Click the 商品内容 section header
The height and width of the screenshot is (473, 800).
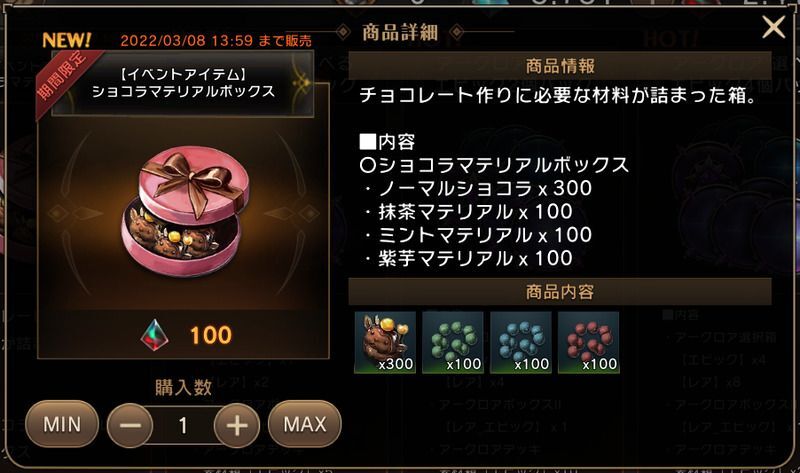(560, 292)
